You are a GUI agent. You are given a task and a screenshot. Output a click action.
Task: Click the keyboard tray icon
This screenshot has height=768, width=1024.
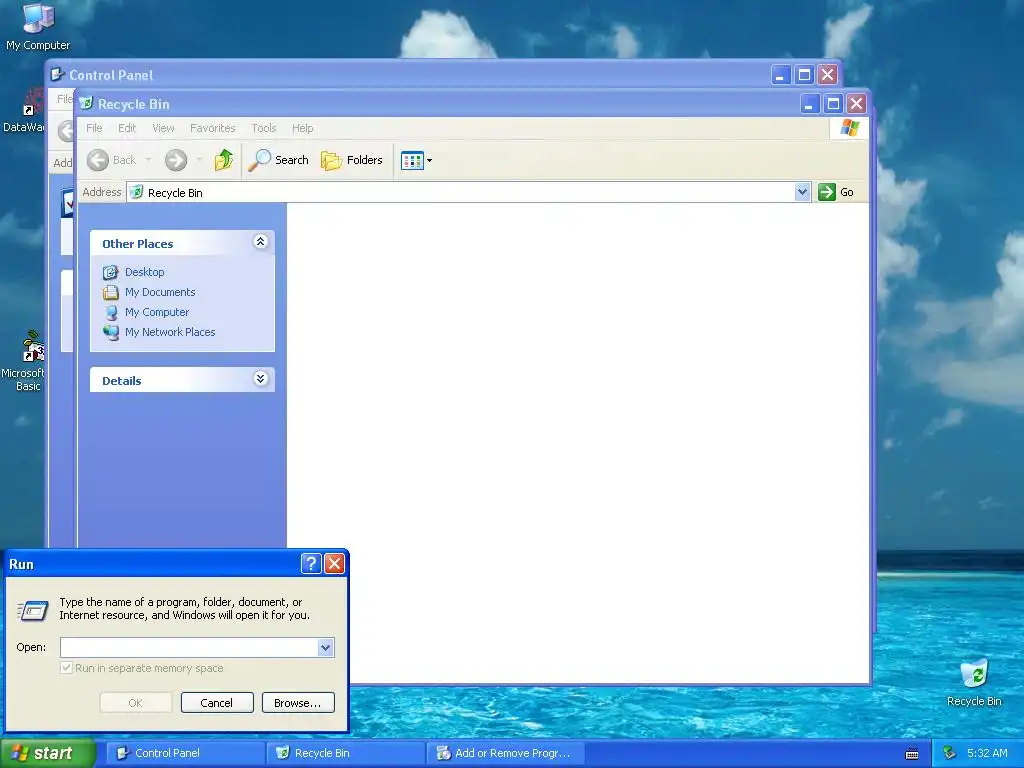click(x=912, y=754)
